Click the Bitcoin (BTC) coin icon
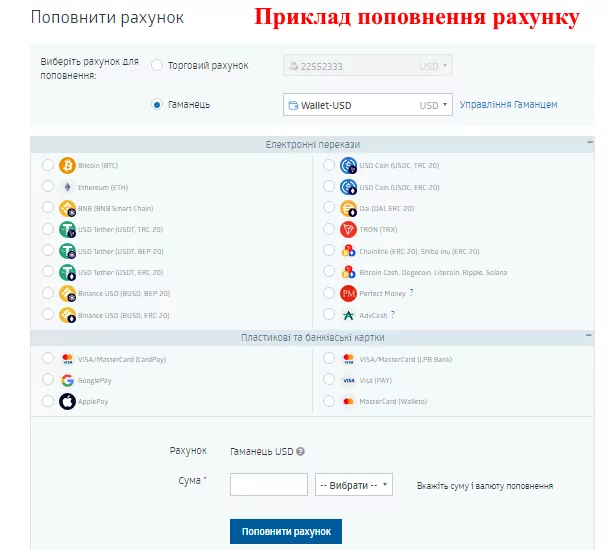Image resolution: width=614 pixels, height=550 pixels. click(x=67, y=165)
